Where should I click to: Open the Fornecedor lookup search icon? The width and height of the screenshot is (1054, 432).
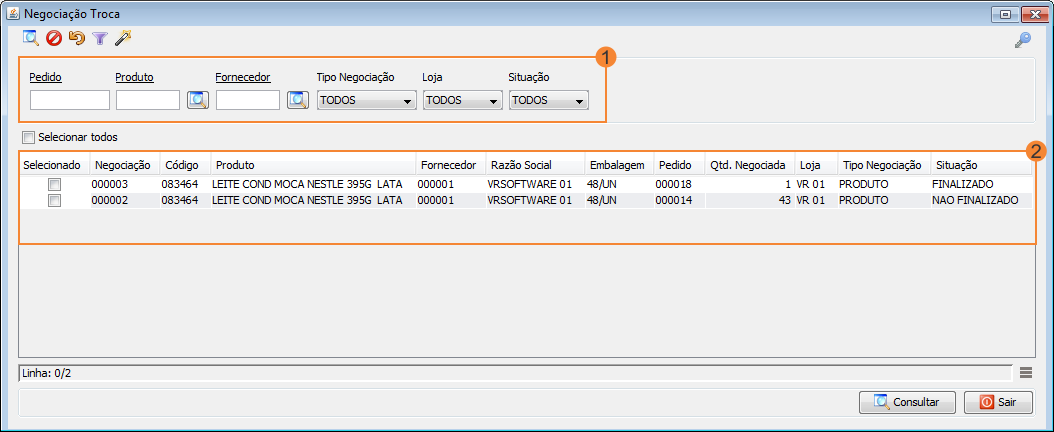tap(297, 100)
